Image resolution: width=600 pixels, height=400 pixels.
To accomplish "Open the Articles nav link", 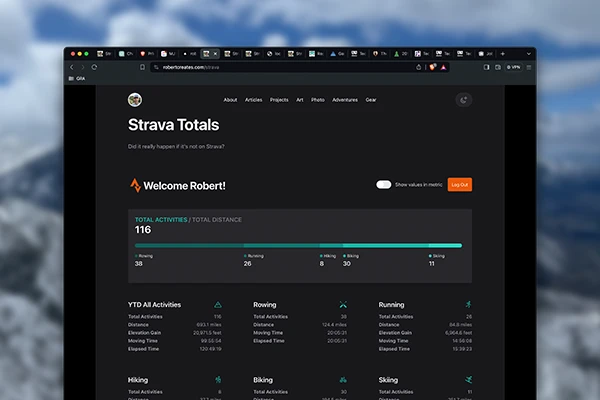I will tap(254, 100).
